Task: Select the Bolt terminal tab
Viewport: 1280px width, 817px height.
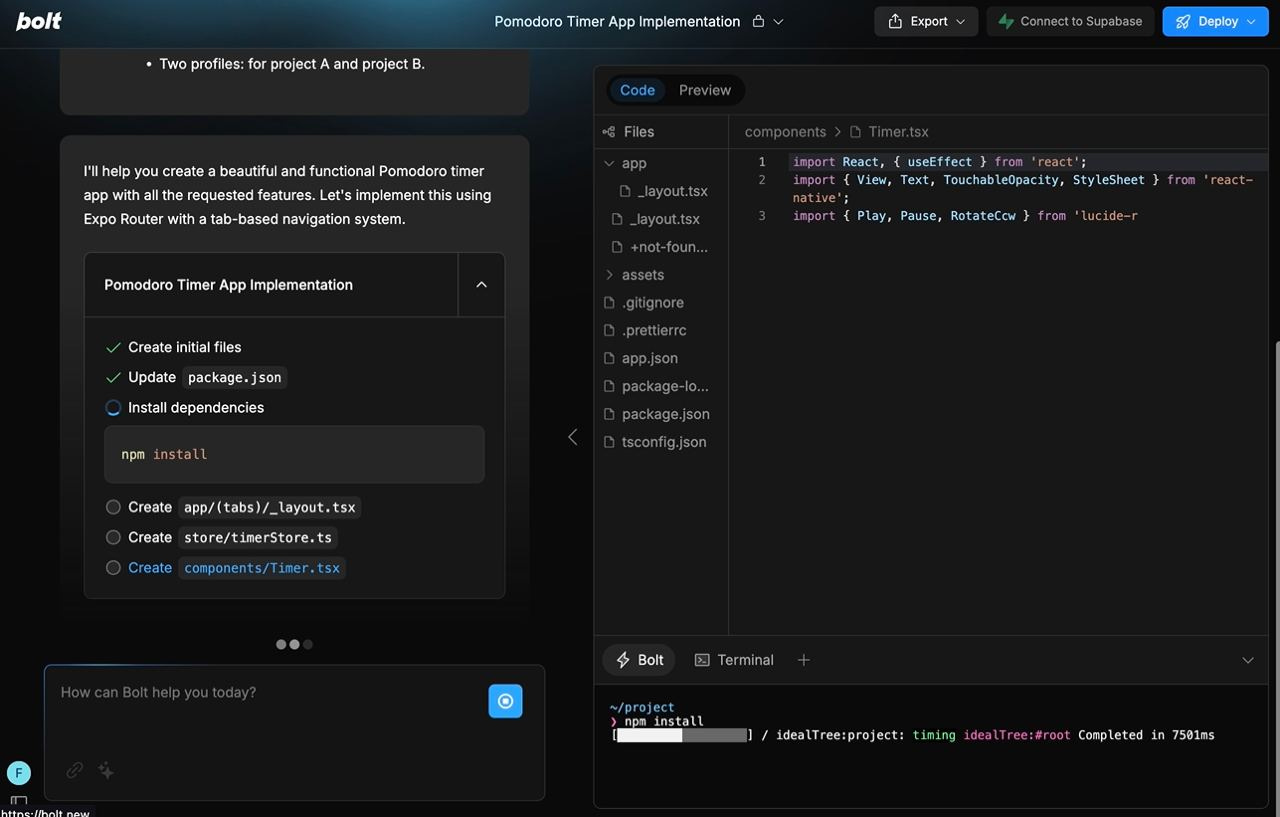Action: coord(639,660)
